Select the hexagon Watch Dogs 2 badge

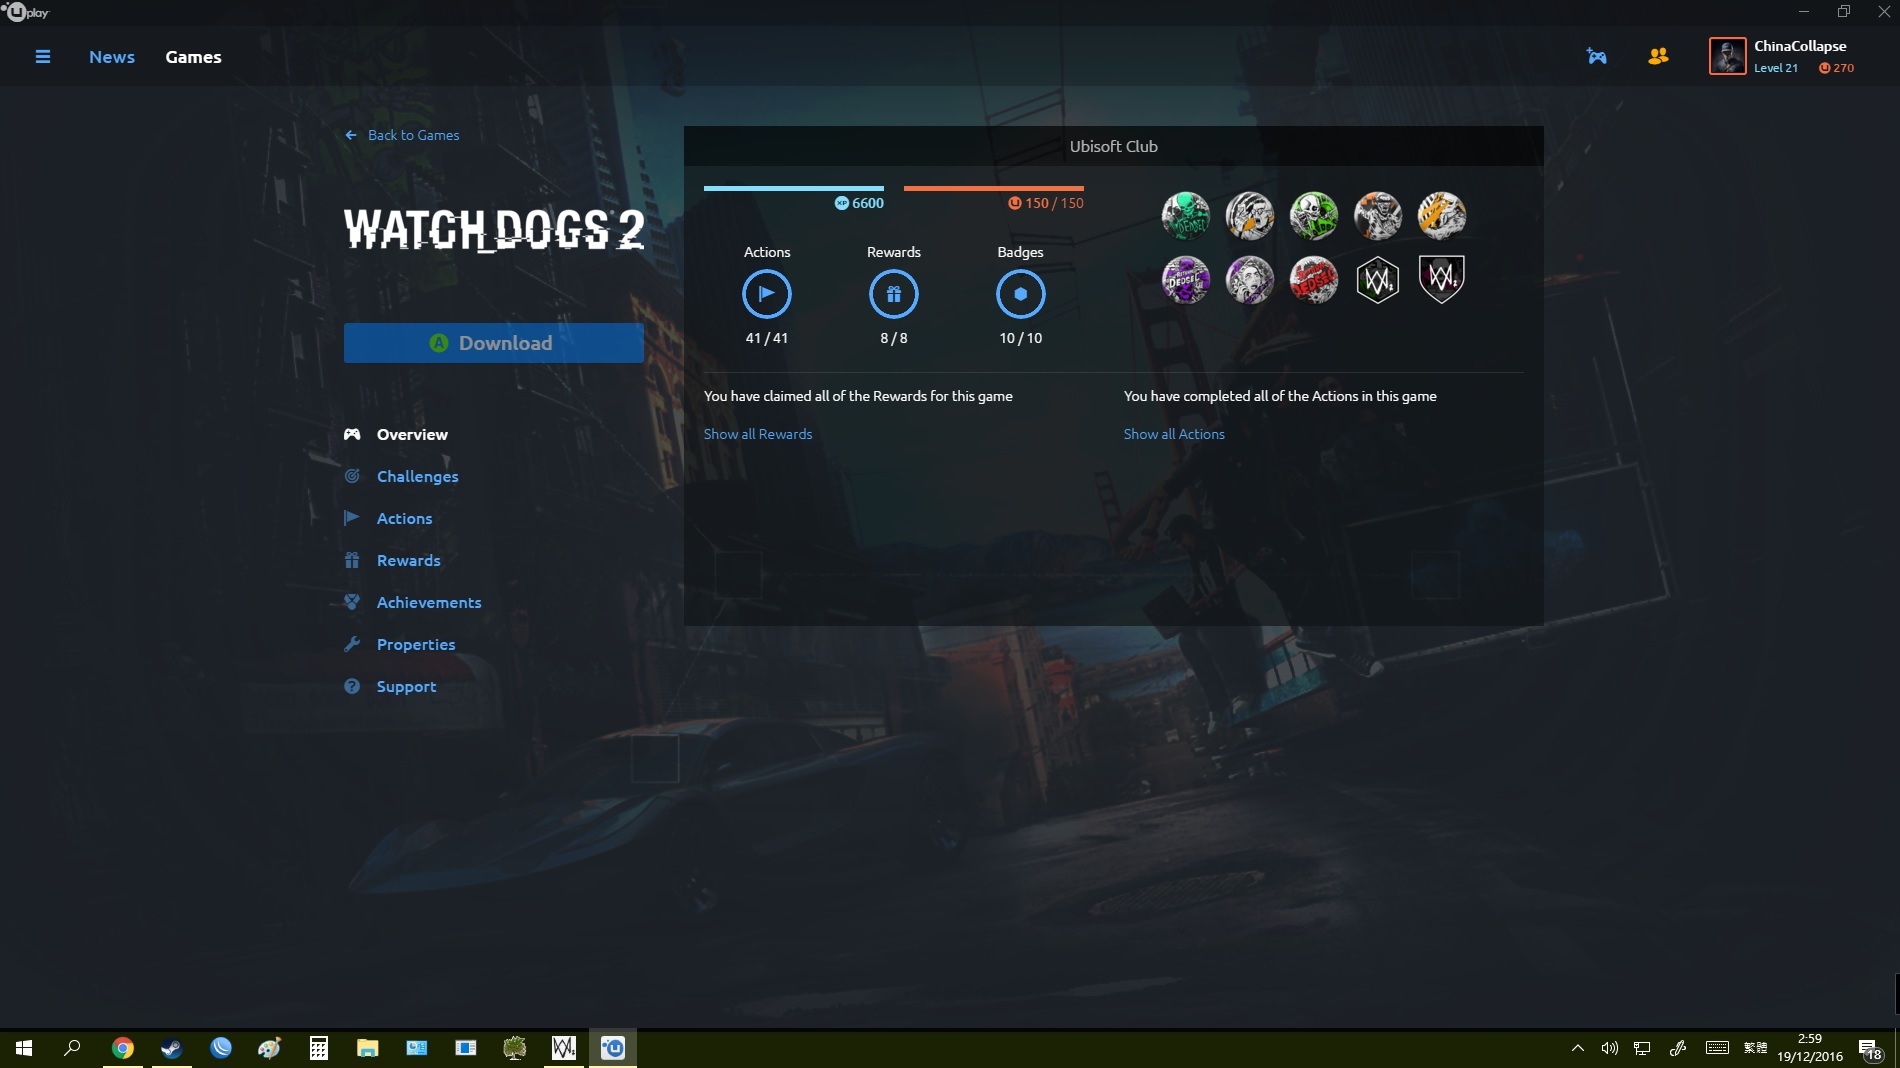[x=1378, y=280]
